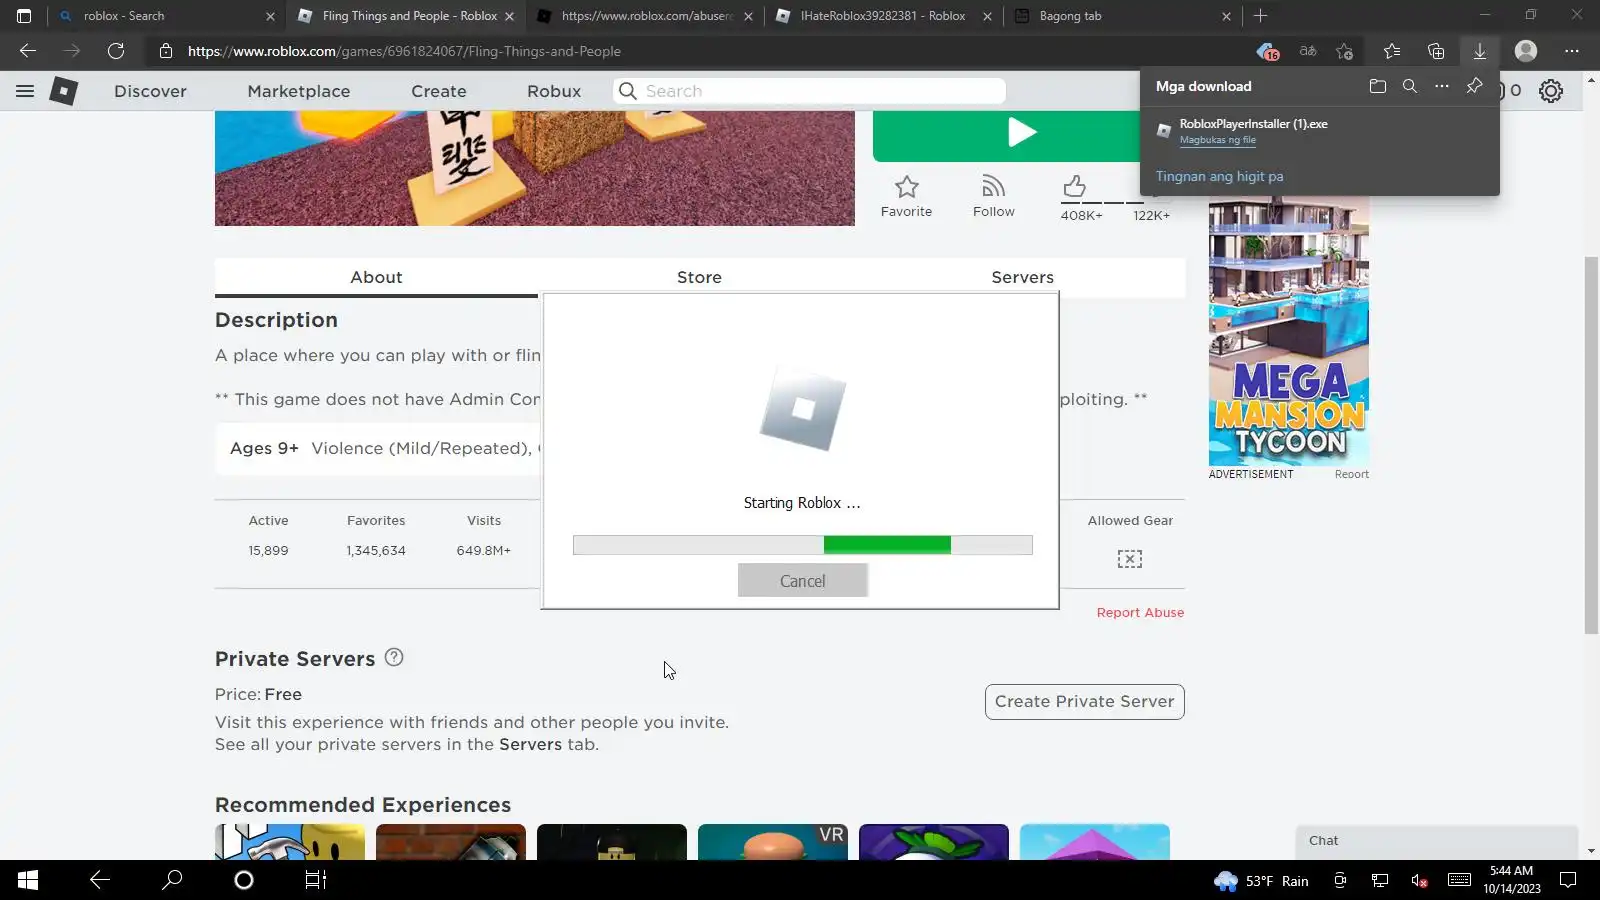This screenshot has height=900, width=1600.
Task: Open RobloxPlayerInstaller (1).exe download entry
Action: click(1253, 124)
